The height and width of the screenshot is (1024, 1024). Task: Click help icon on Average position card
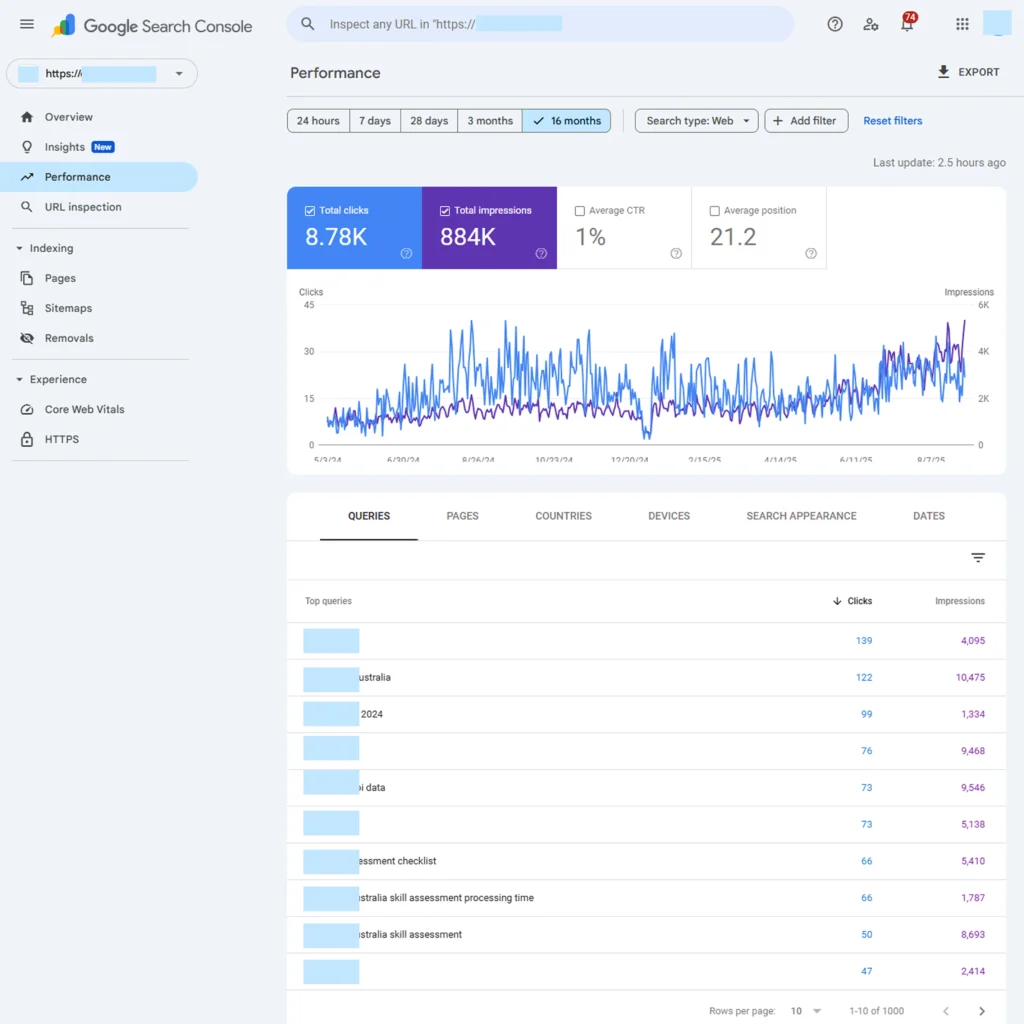(x=811, y=254)
